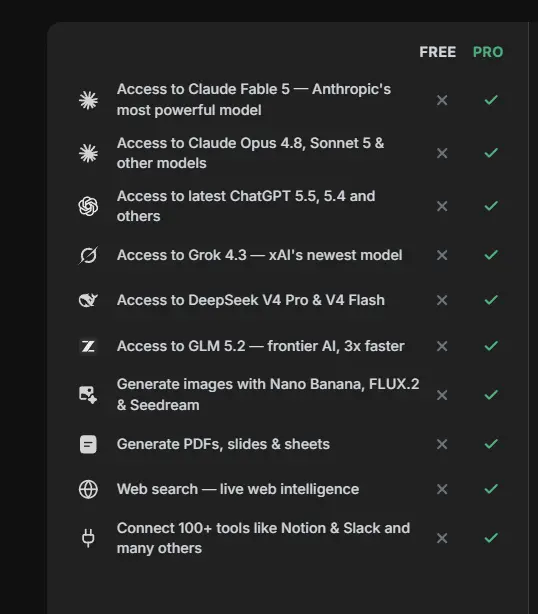538x614 pixels.
Task: Click the starburst icon beside Claude Opus 4.8
Action: (x=88, y=153)
